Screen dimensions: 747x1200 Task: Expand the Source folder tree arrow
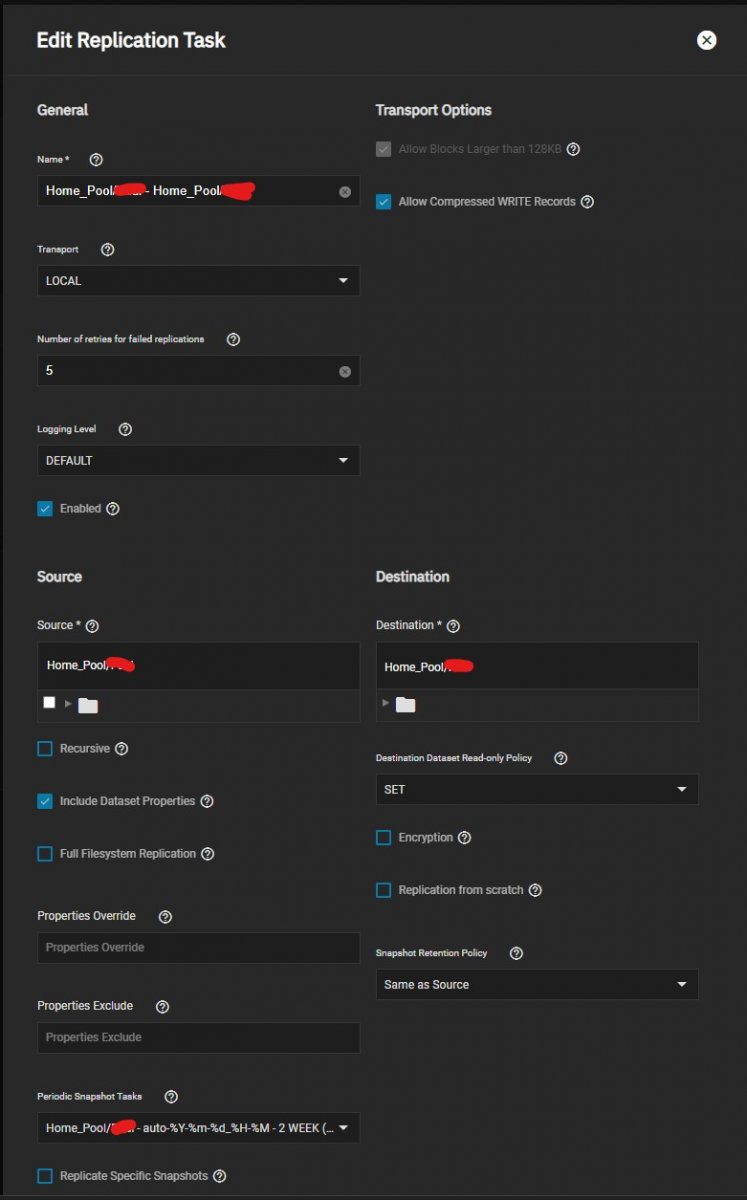[69, 704]
